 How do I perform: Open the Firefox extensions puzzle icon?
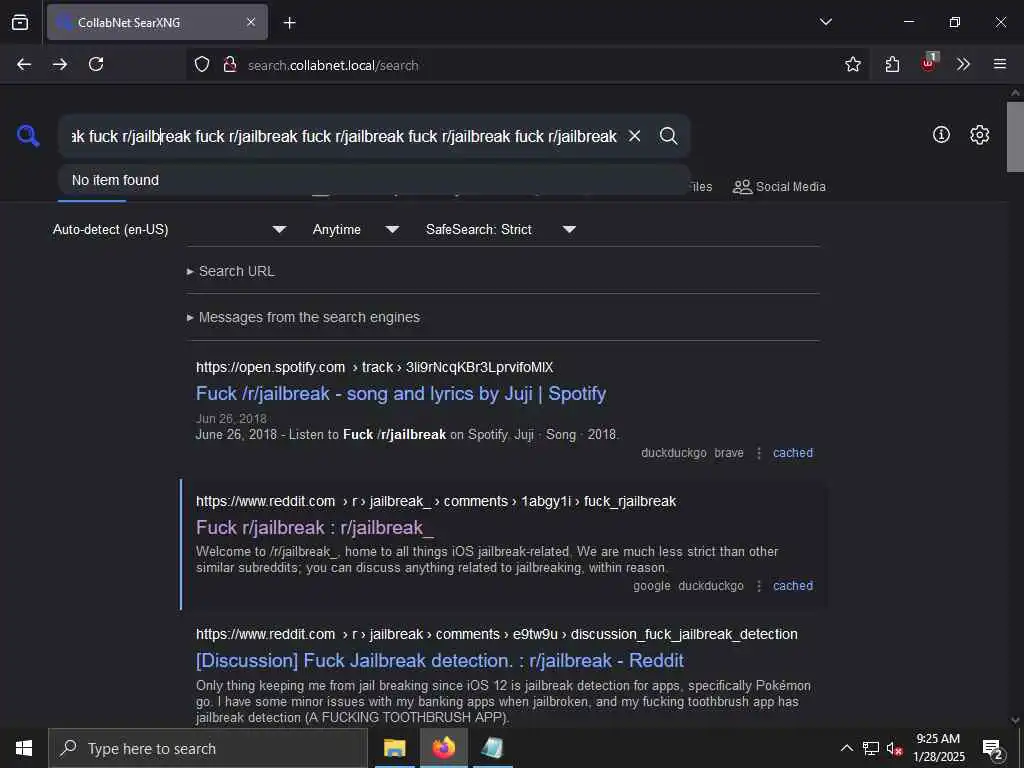pos(892,64)
